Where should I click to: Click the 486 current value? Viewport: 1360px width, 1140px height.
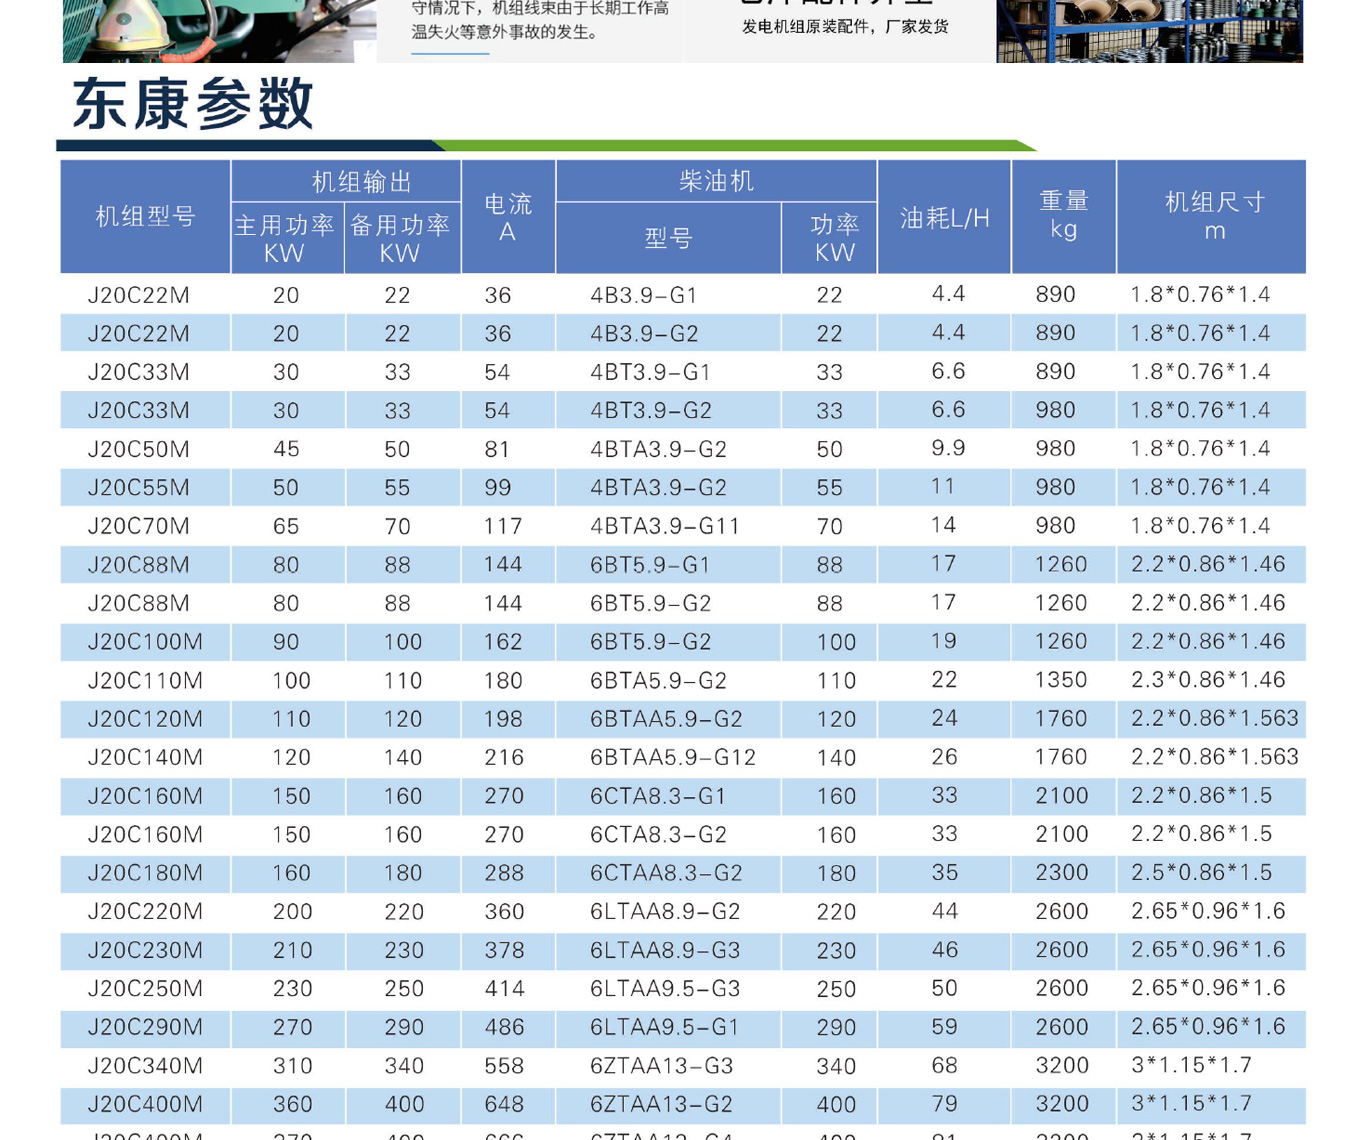pyautogui.click(x=504, y=1028)
